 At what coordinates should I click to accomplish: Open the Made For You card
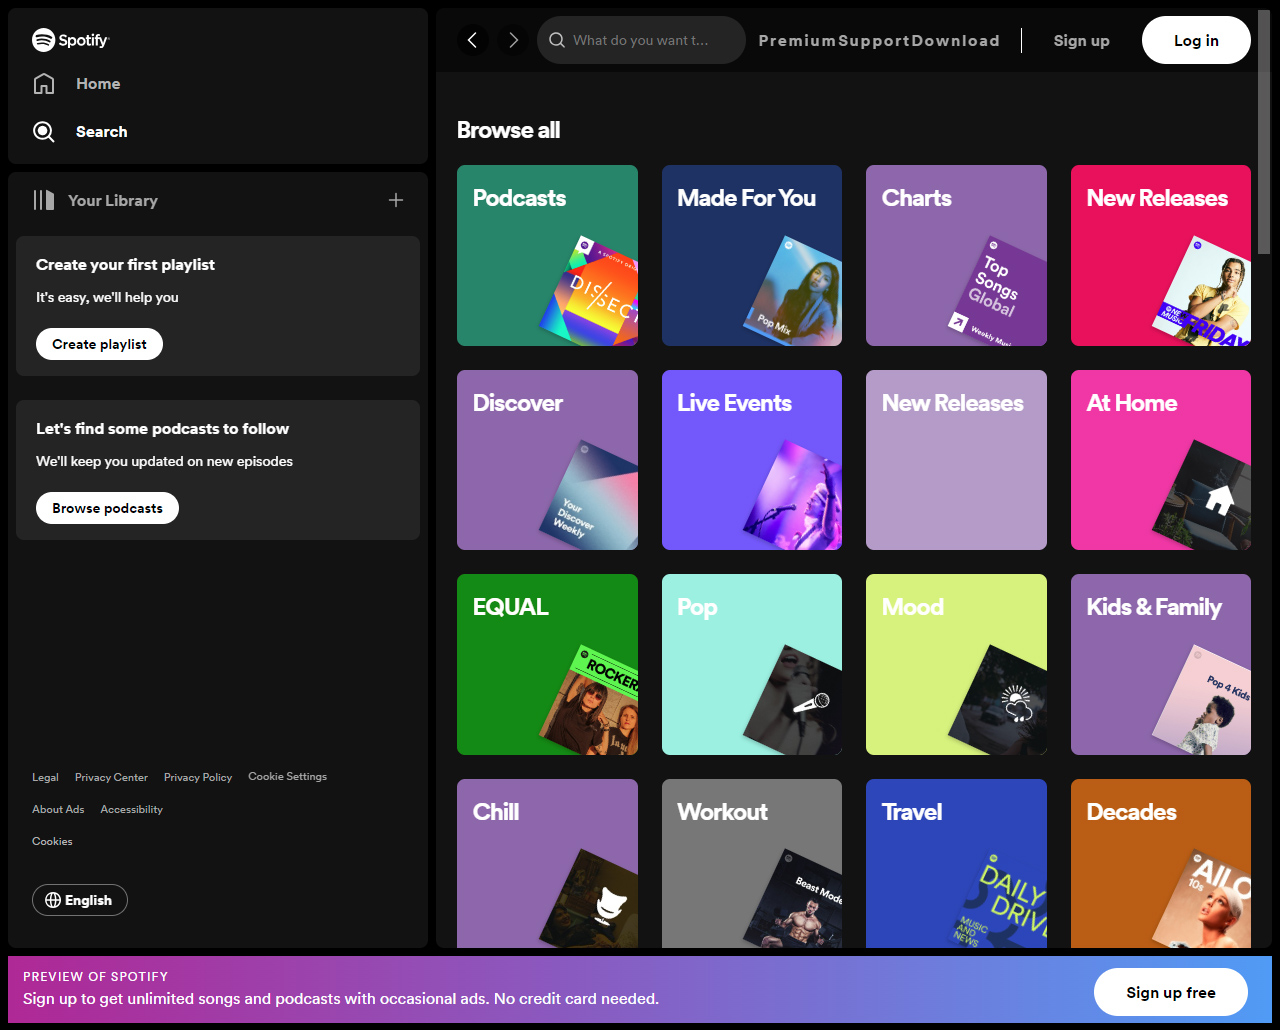(752, 256)
